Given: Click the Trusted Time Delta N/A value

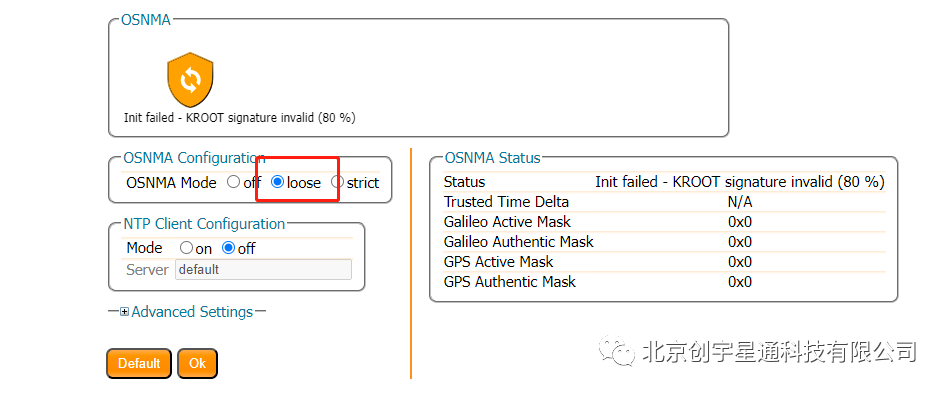Looking at the screenshot, I should click(740, 202).
